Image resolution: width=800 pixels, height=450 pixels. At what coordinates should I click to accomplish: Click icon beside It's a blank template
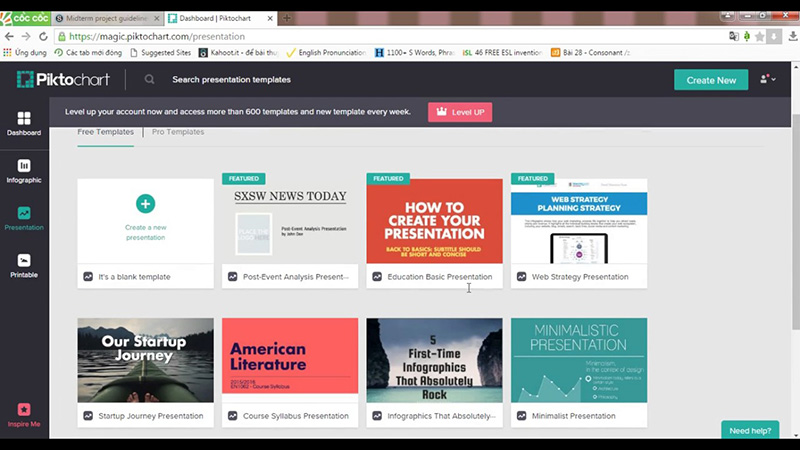click(88, 277)
